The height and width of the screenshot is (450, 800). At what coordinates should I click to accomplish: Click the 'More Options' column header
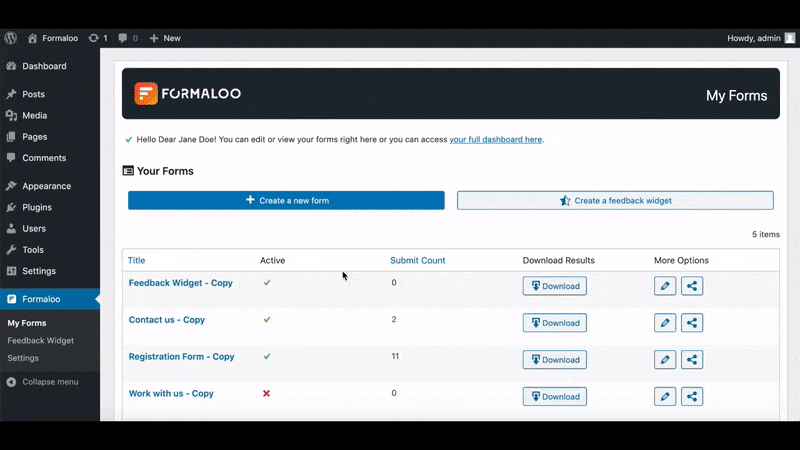coord(681,260)
